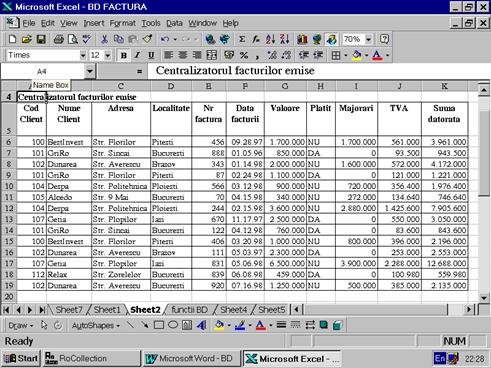The width and height of the screenshot is (491, 368).
Task: Launch the Chart Wizard icon
Action: click(302, 39)
